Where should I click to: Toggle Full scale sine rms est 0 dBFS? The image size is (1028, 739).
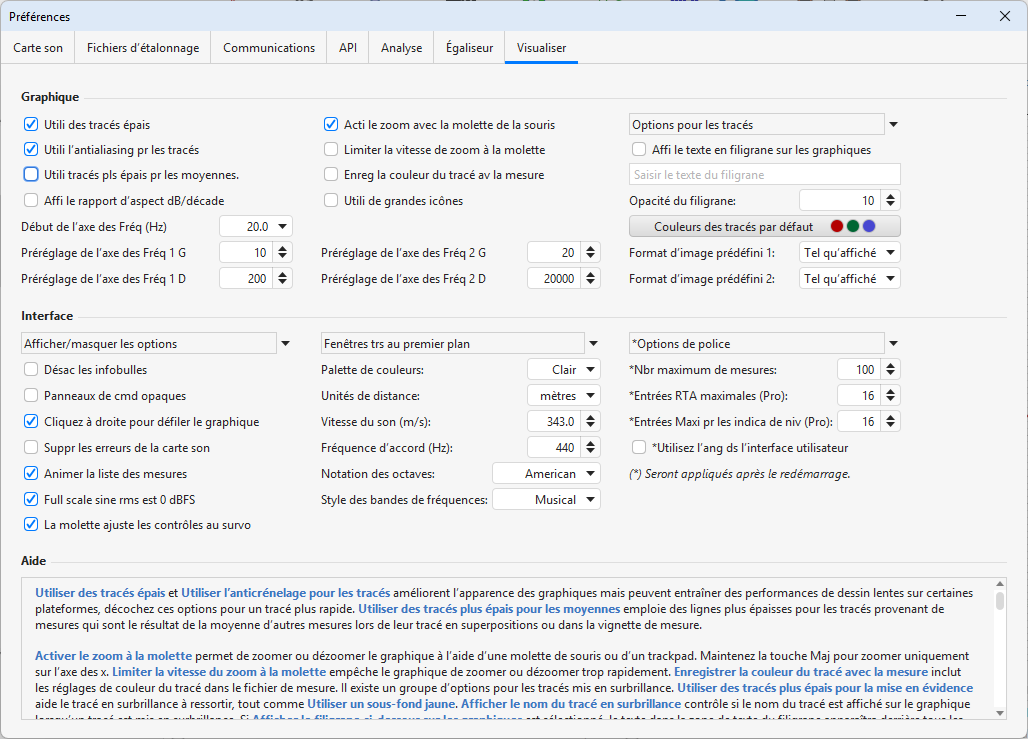click(31, 499)
